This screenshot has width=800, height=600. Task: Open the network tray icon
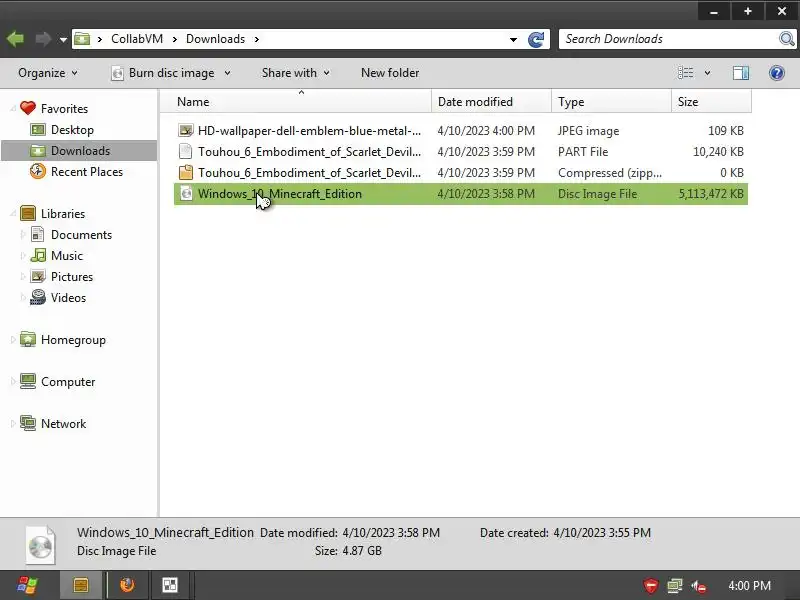[x=674, y=586]
